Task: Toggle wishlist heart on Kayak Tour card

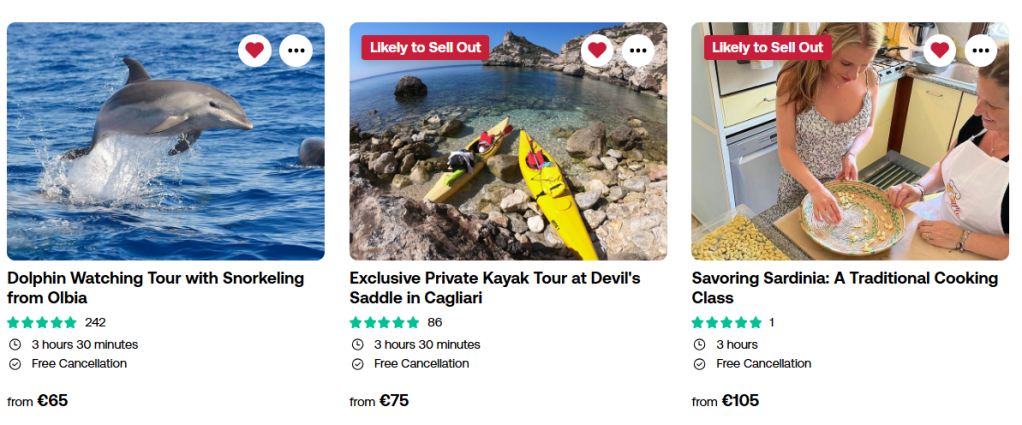Action: coord(597,50)
